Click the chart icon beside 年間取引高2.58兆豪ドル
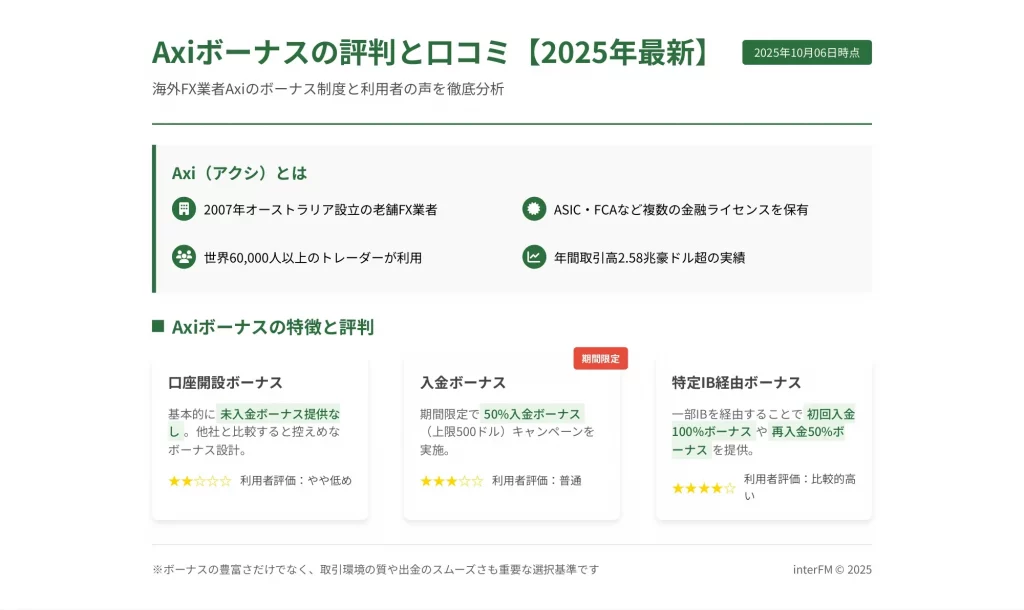 [x=534, y=257]
